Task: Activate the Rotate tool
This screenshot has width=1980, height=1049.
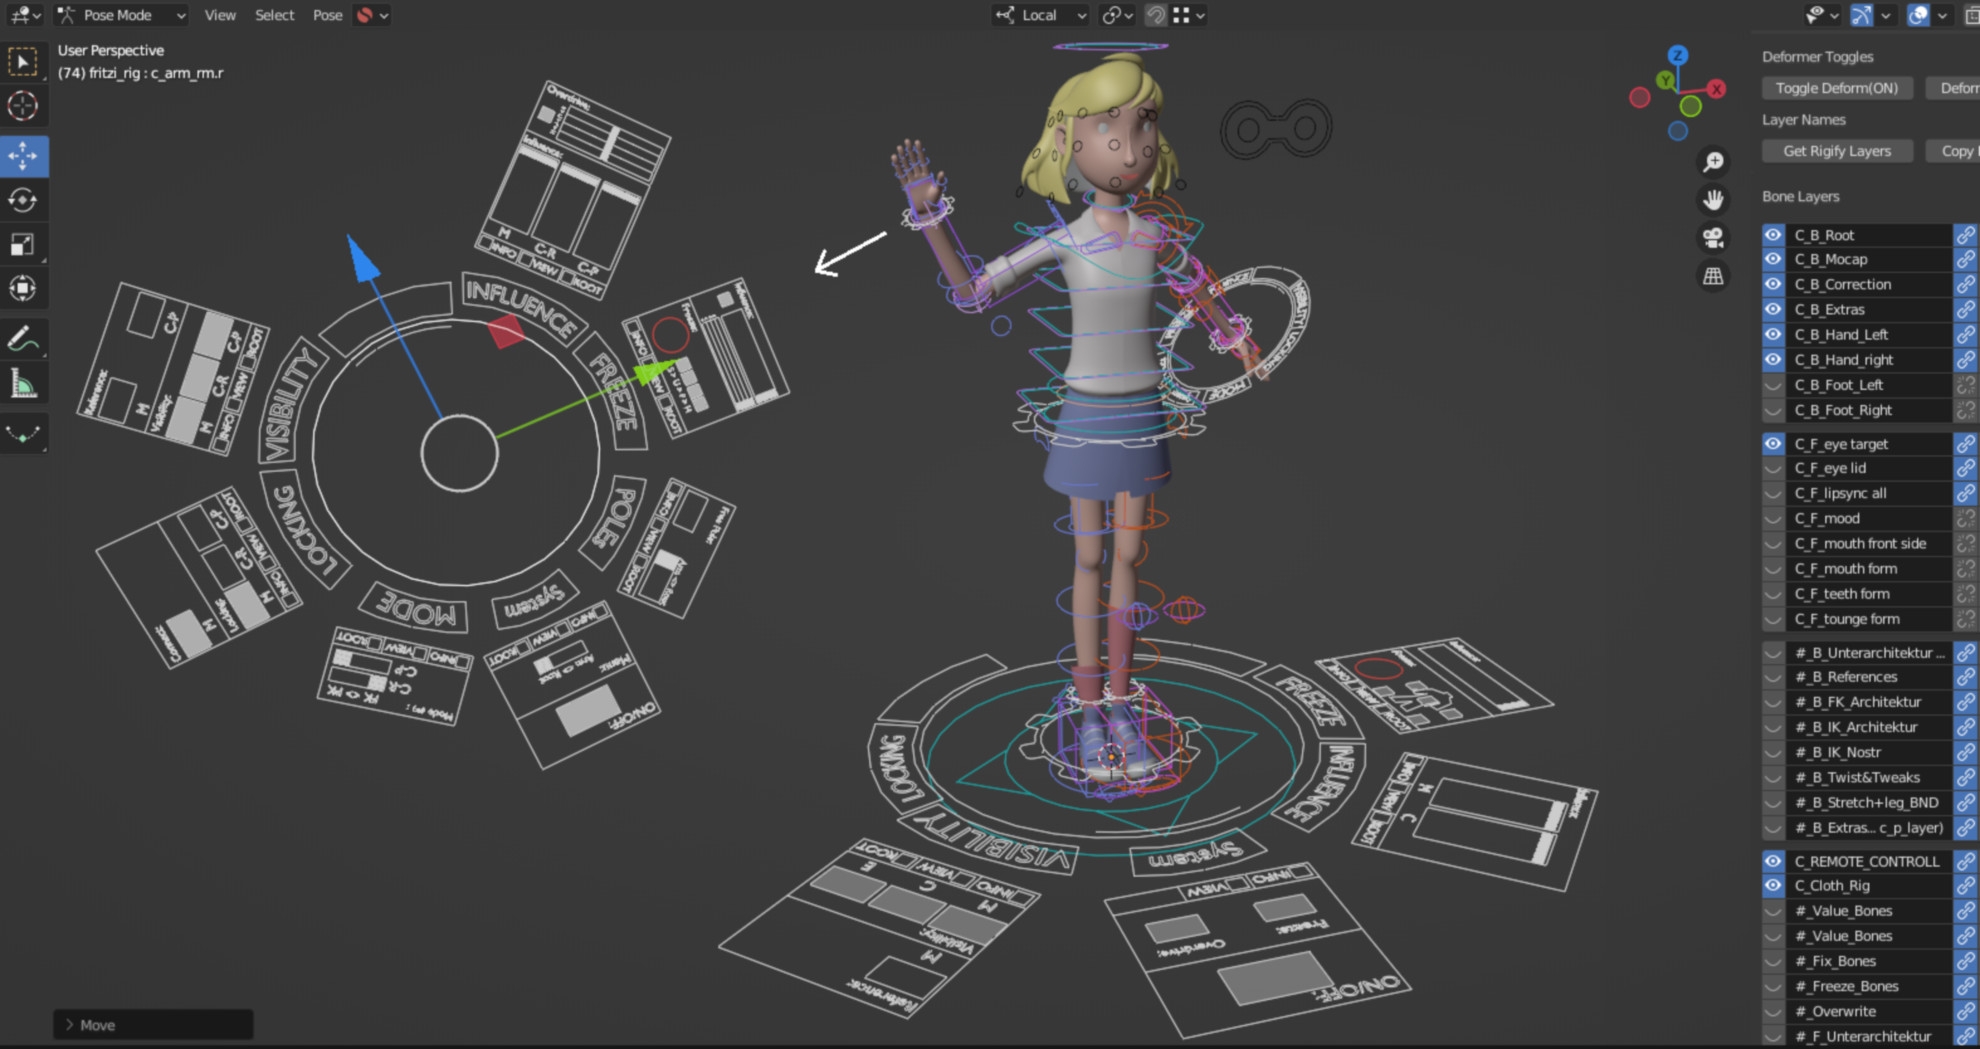Action: click(23, 200)
